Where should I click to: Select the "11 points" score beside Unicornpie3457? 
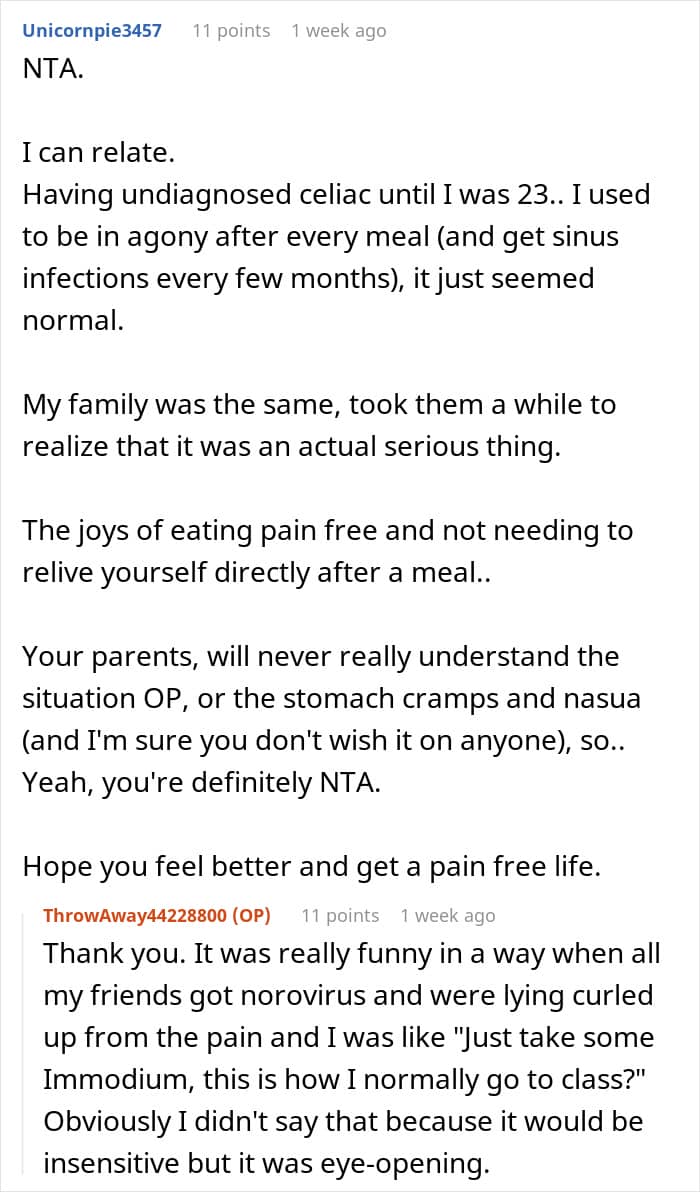click(230, 31)
